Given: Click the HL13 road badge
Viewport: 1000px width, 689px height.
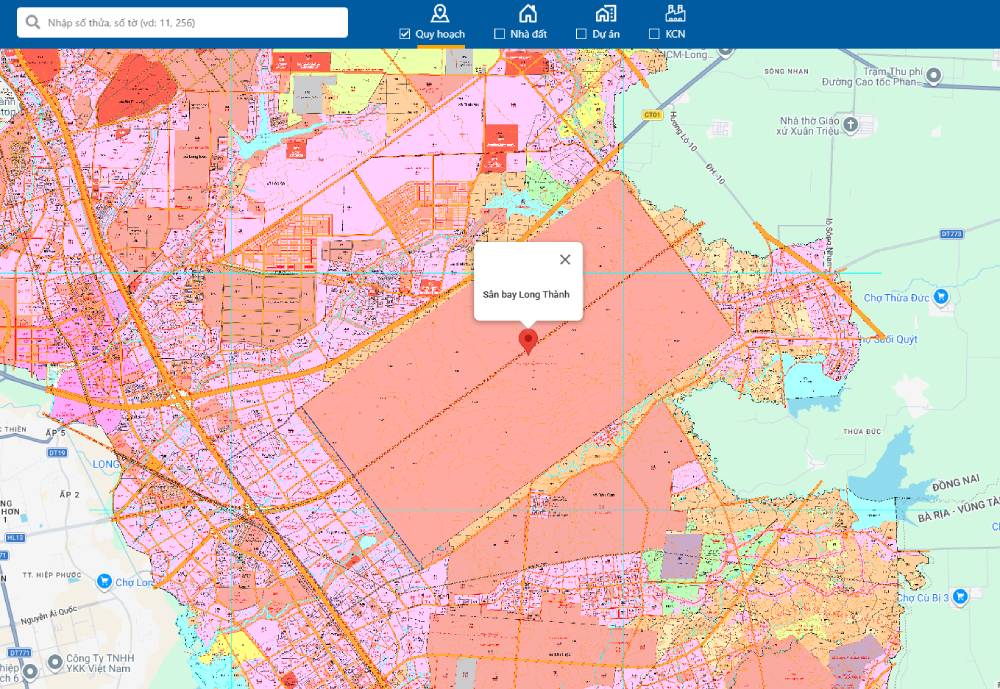Looking at the screenshot, I should tap(14, 537).
